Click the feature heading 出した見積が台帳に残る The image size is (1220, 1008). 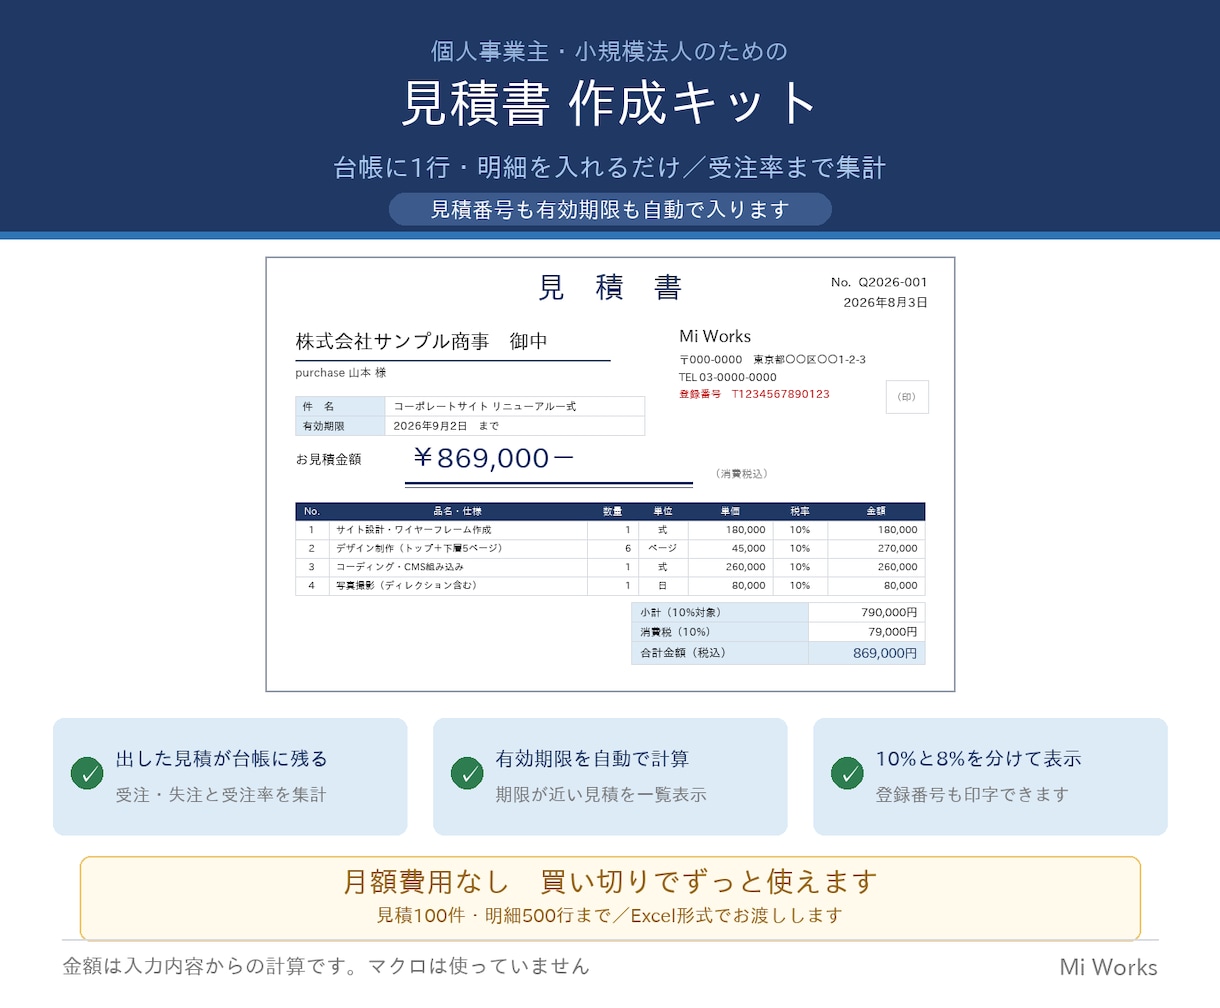point(222,758)
